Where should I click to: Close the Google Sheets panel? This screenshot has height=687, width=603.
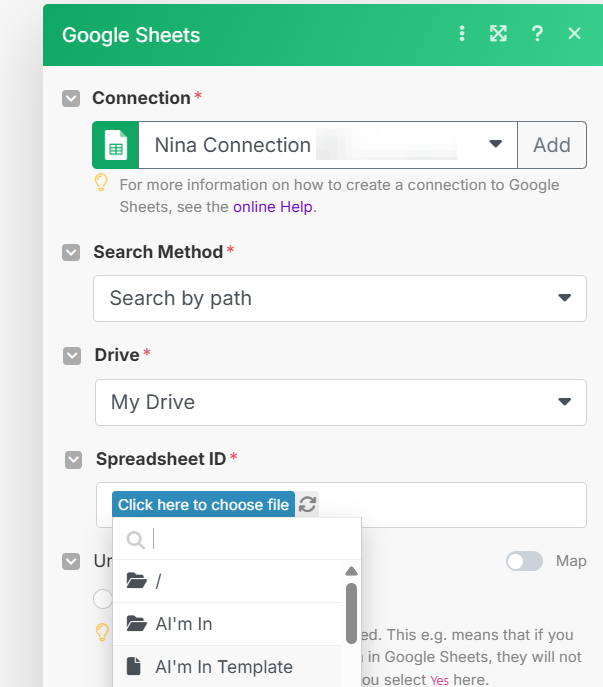point(574,33)
